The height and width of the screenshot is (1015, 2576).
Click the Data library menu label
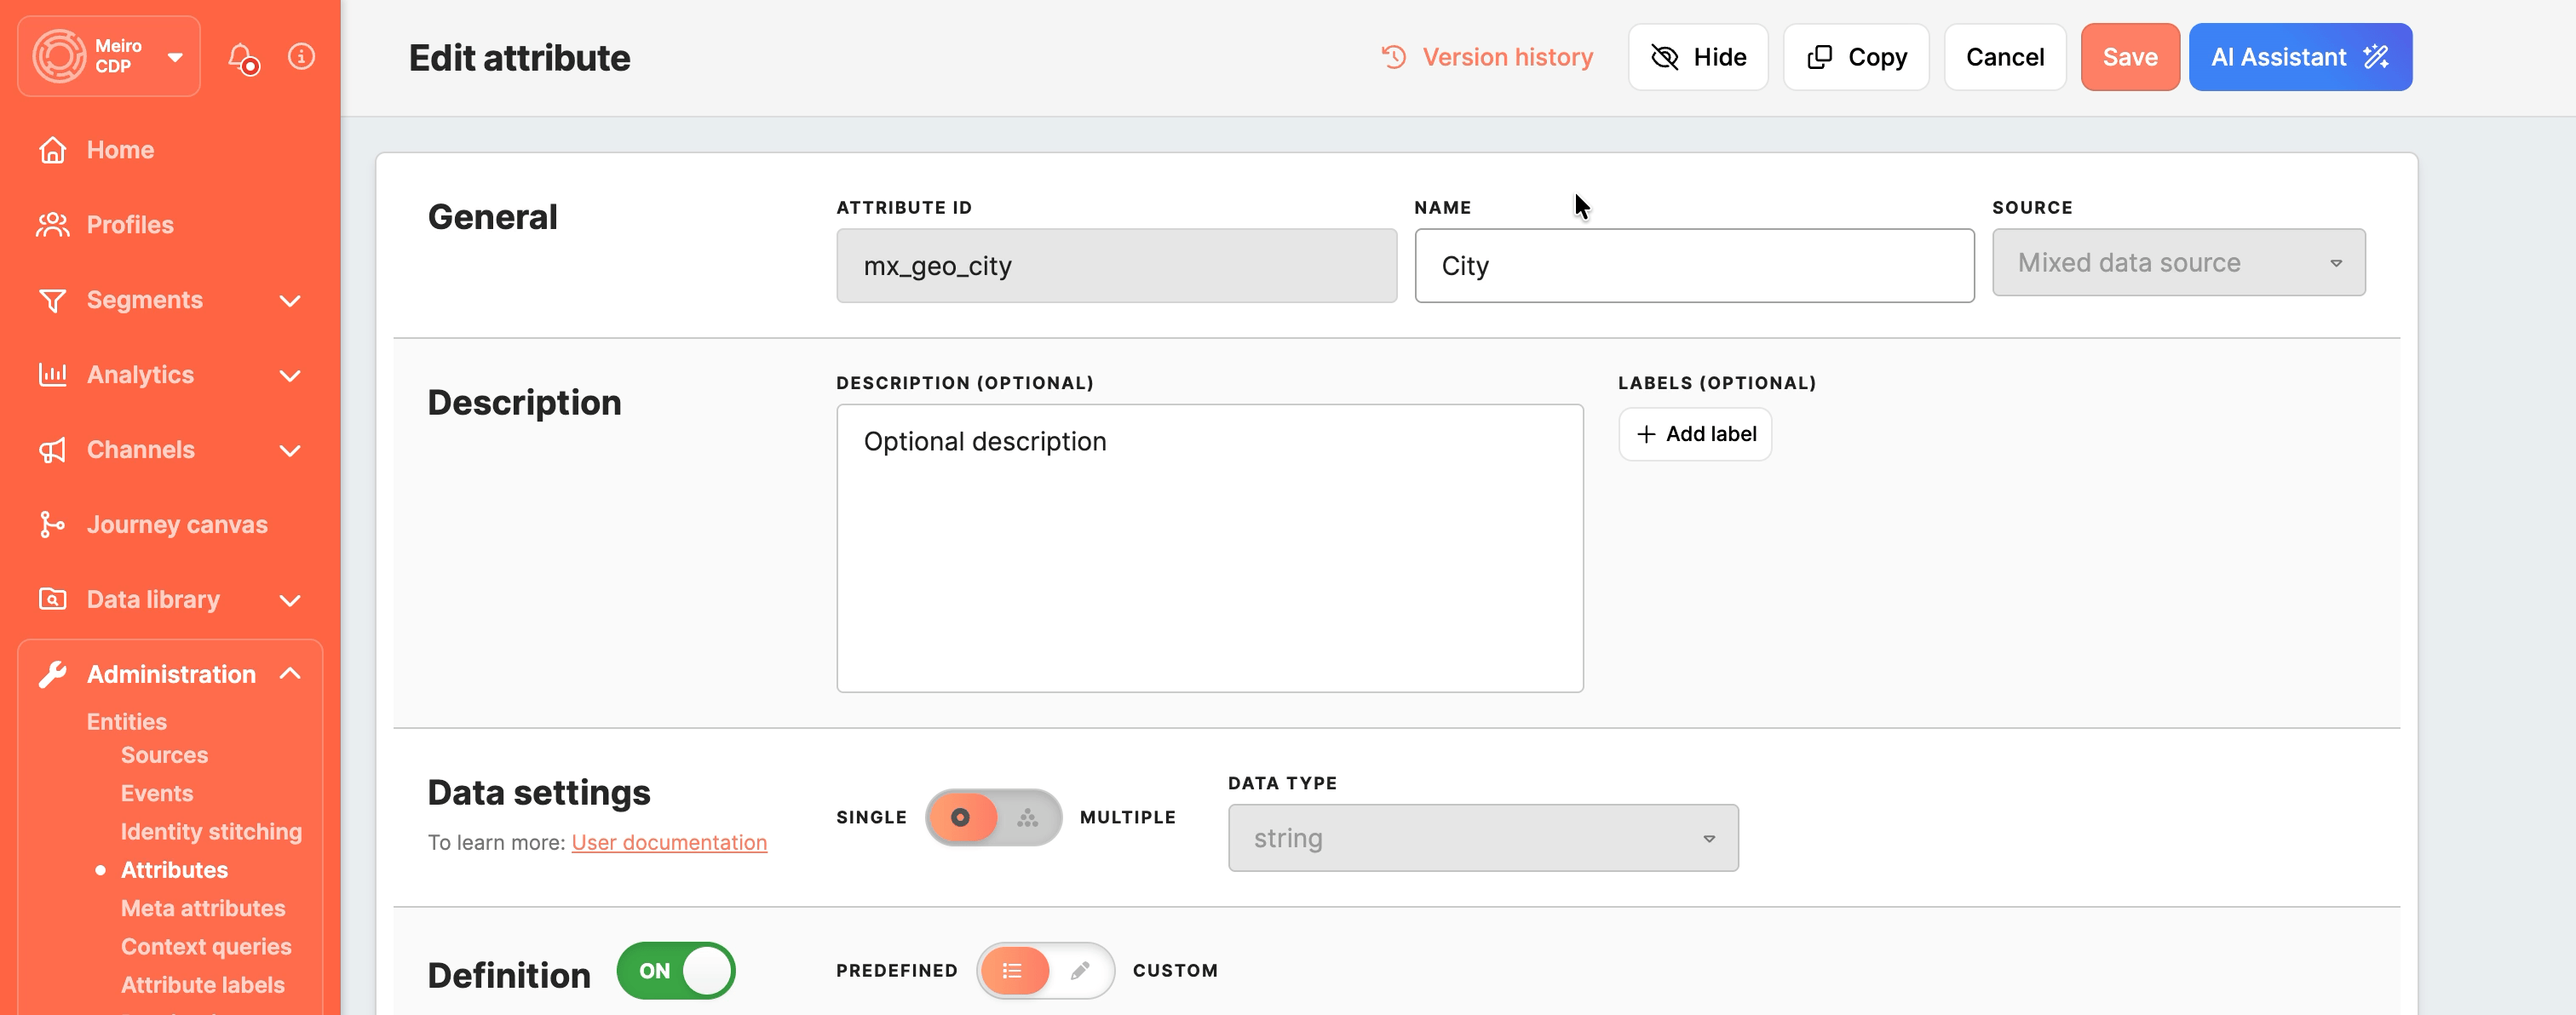[x=153, y=600]
